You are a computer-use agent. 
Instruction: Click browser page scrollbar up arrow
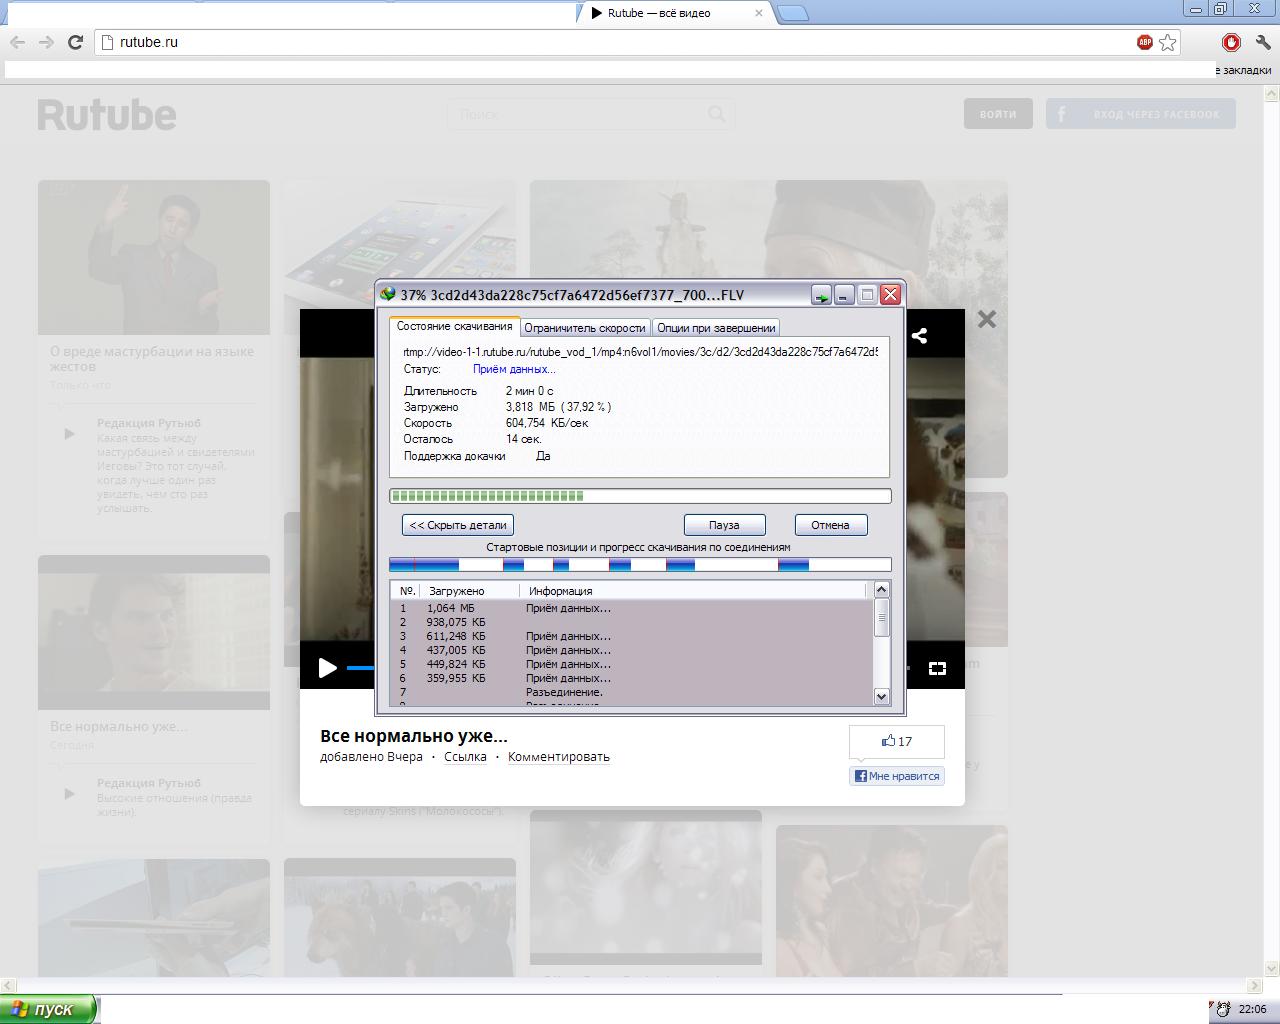click(x=1272, y=95)
